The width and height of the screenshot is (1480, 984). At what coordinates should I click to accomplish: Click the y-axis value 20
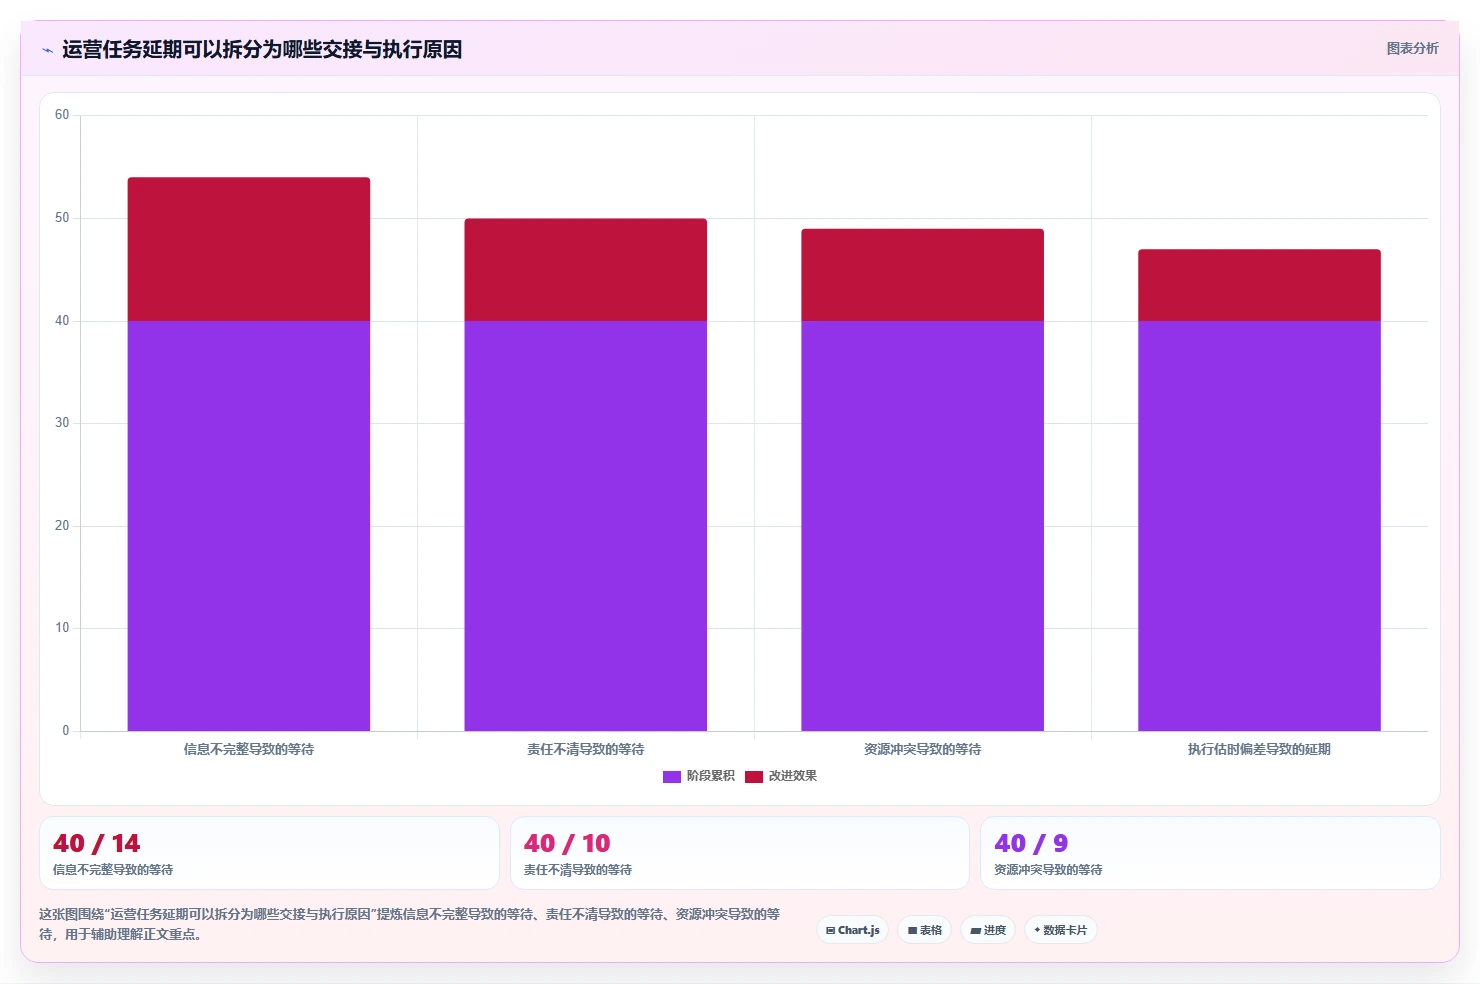point(62,526)
